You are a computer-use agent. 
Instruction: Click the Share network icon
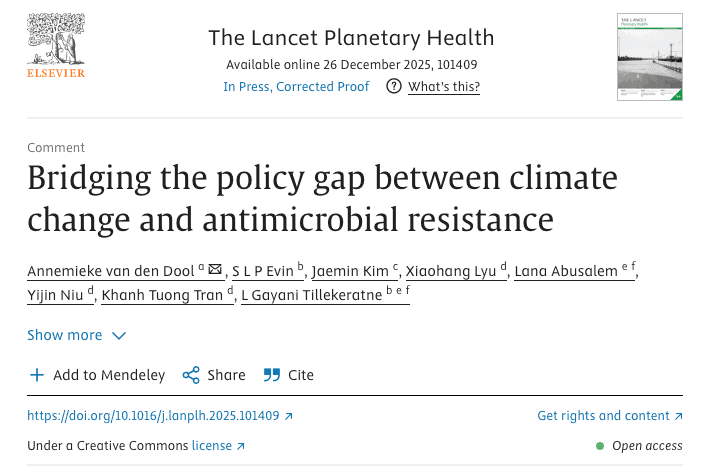point(191,375)
